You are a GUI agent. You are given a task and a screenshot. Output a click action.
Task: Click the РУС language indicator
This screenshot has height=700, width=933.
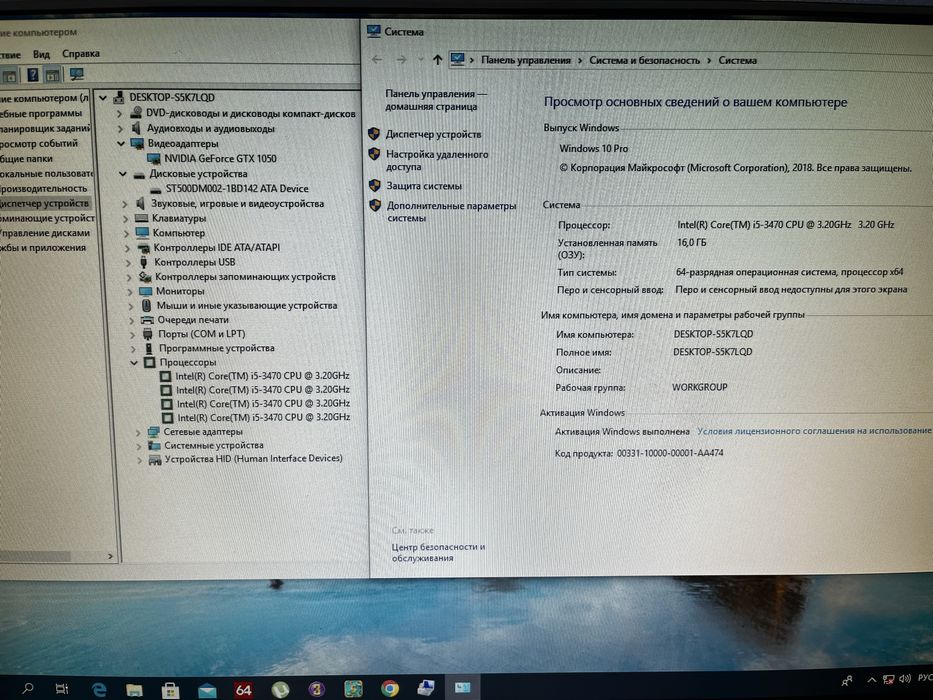925,678
